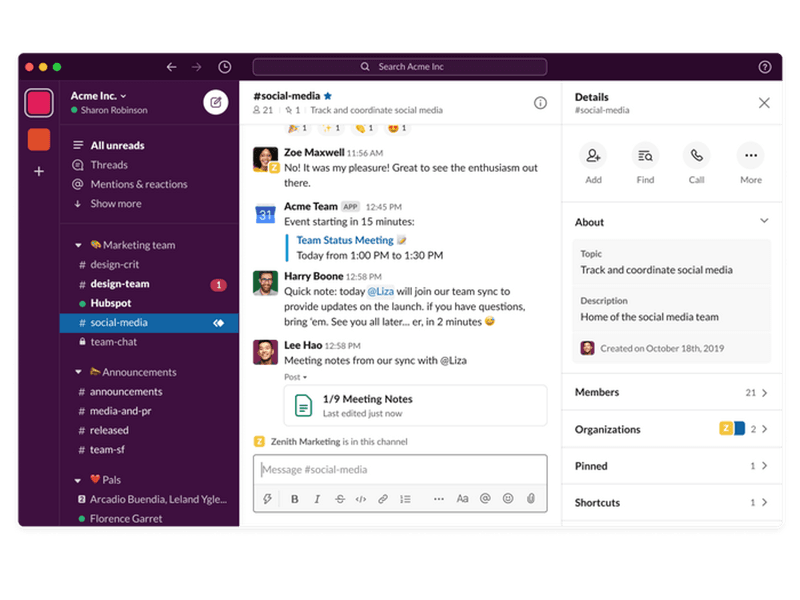Screen dimensions: 800x600
Task: Toggle bold formatting in the message composer
Action: coord(294,499)
